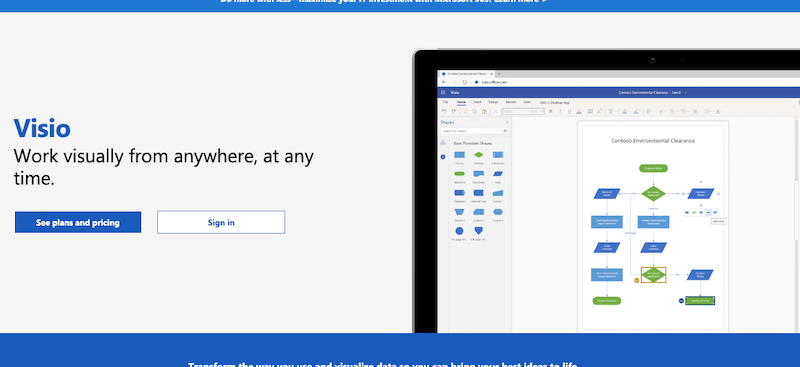The height and width of the screenshot is (367, 800).
Task: Open the app launcher waffle icon
Action: tap(443, 92)
